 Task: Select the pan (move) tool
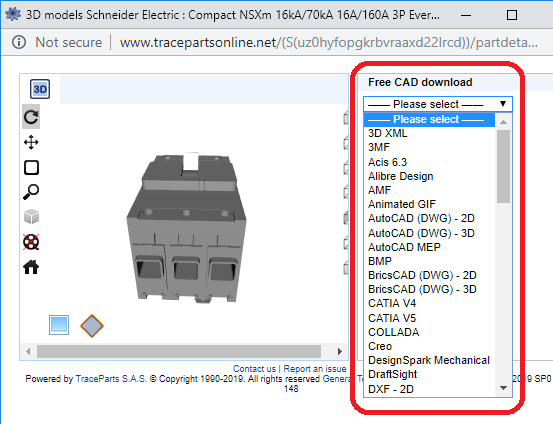[x=31, y=142]
